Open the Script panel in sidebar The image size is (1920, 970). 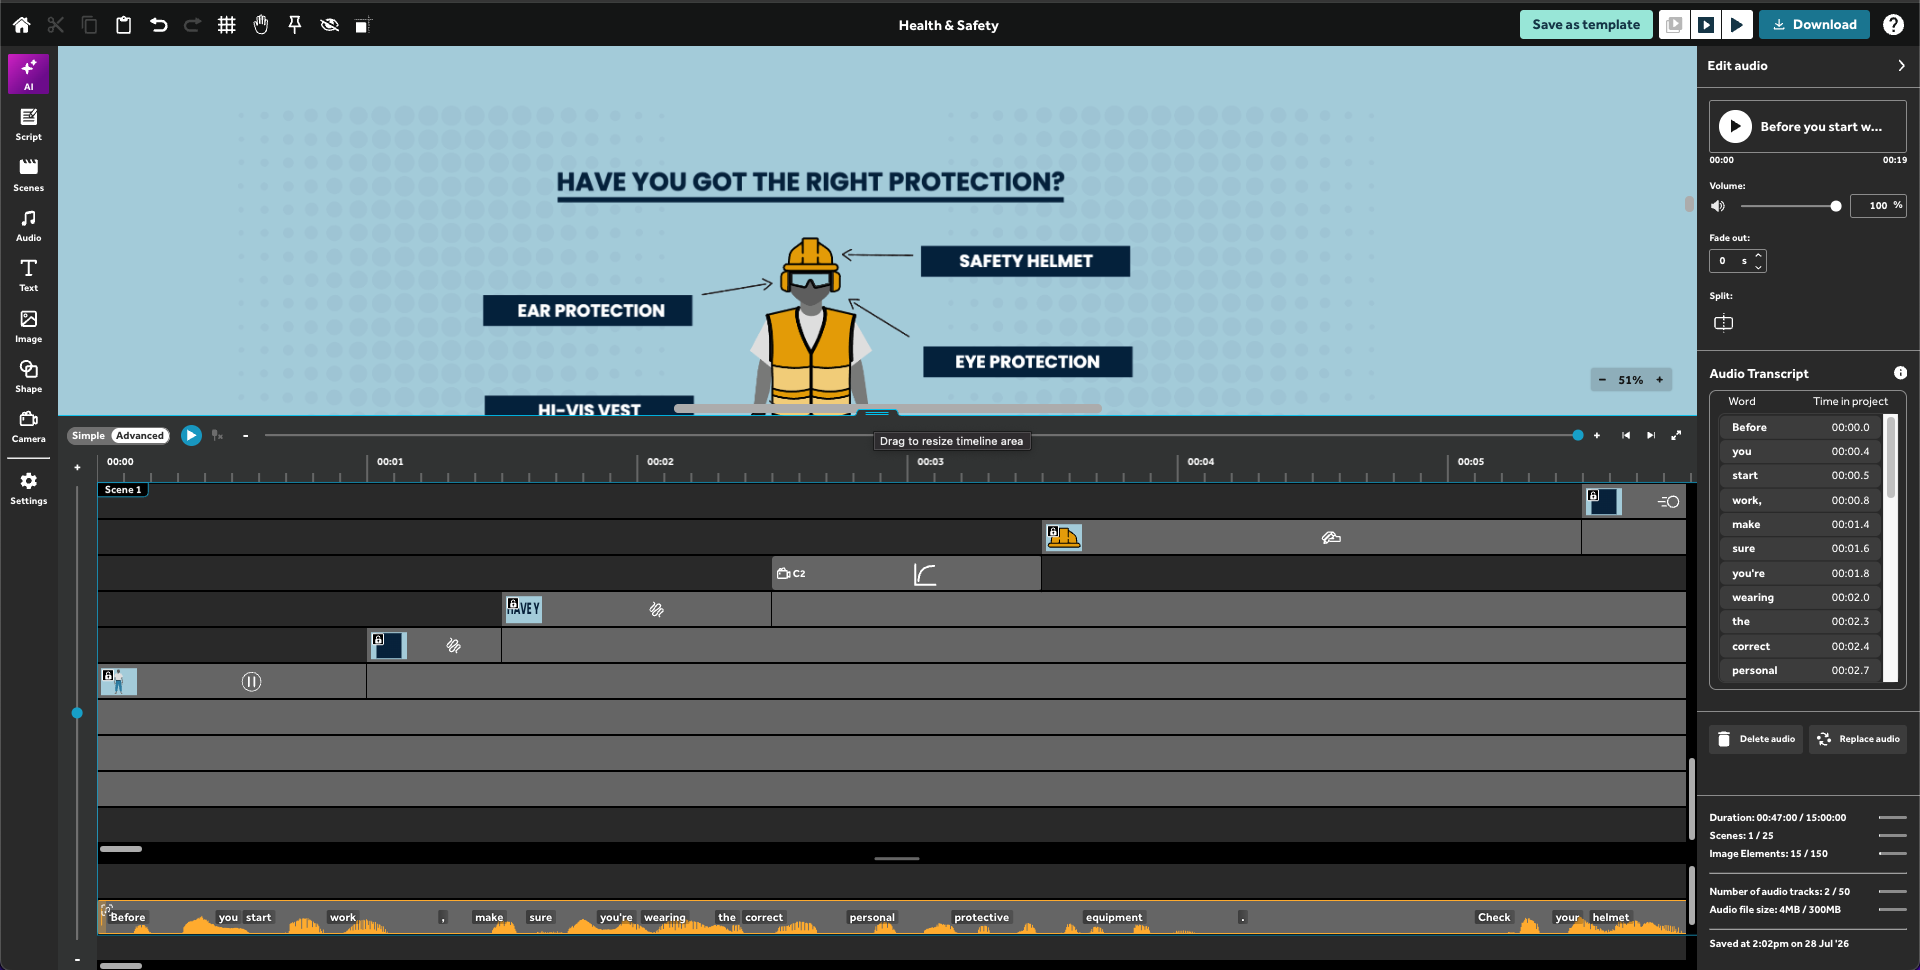(28, 124)
